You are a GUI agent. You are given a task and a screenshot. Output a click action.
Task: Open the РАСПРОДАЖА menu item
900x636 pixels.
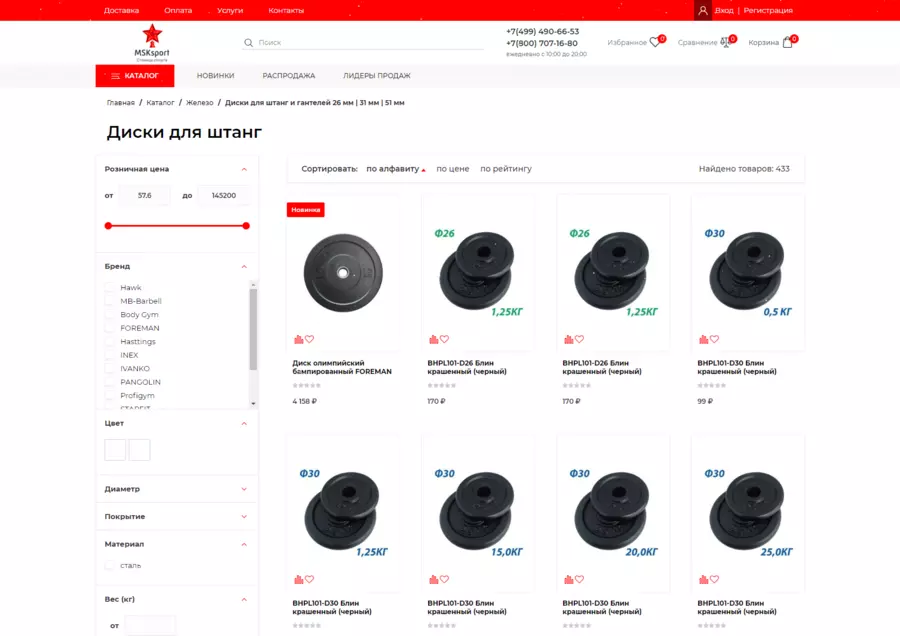pyautogui.click(x=289, y=76)
